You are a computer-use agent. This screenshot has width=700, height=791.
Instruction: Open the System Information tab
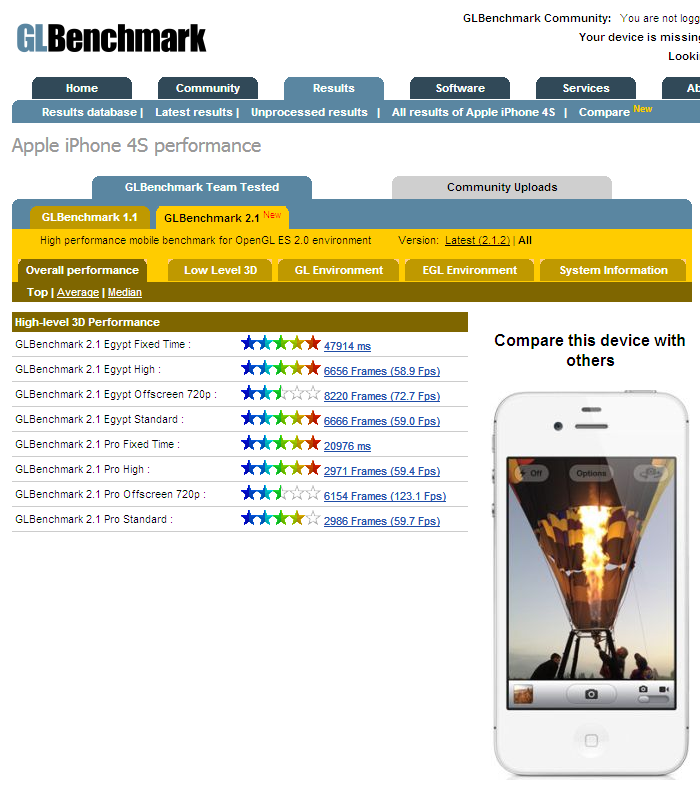click(x=613, y=270)
